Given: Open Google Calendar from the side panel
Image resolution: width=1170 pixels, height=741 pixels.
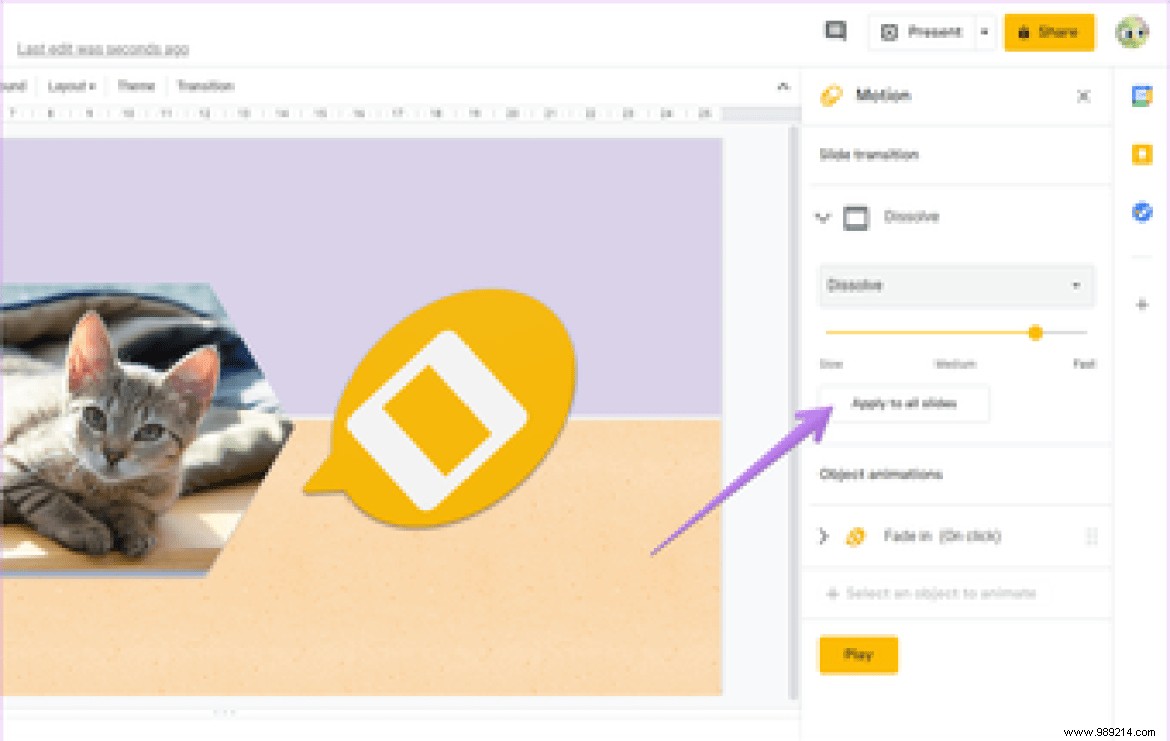Looking at the screenshot, I should coord(1142,95).
